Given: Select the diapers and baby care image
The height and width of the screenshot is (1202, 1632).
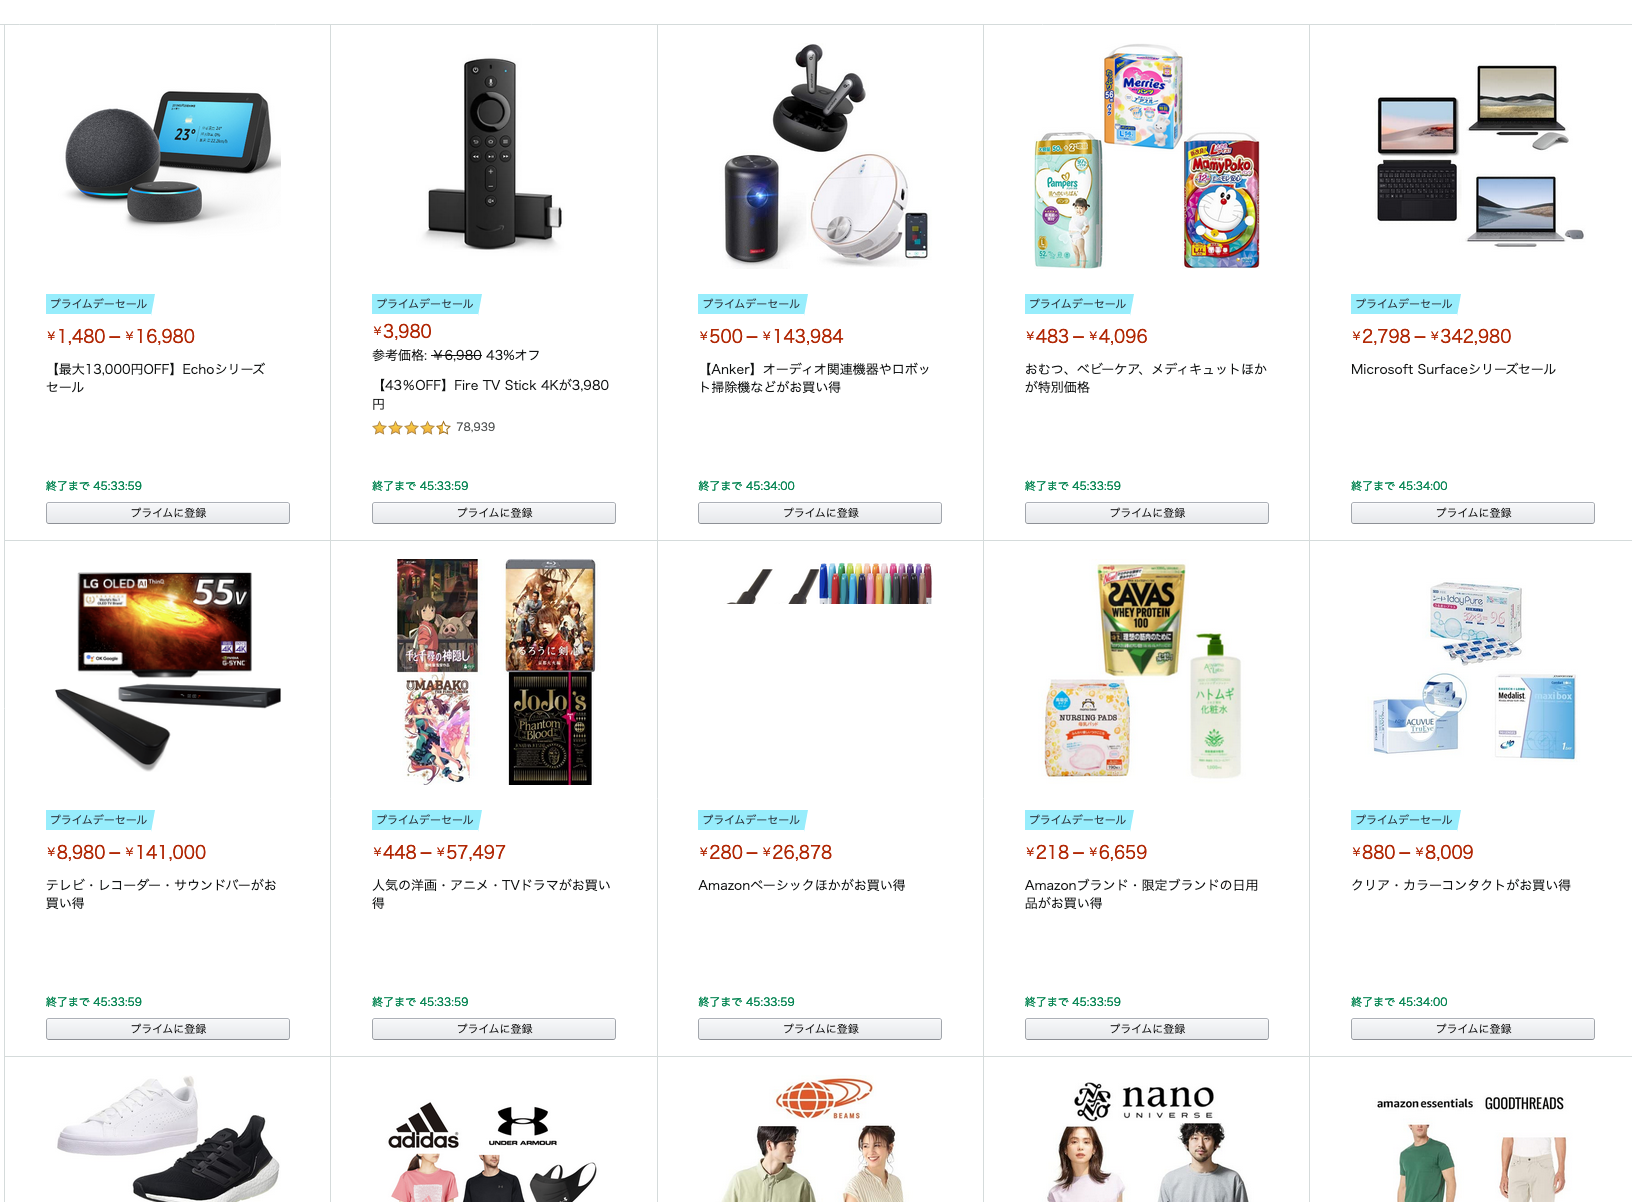Looking at the screenshot, I should [1146, 156].
